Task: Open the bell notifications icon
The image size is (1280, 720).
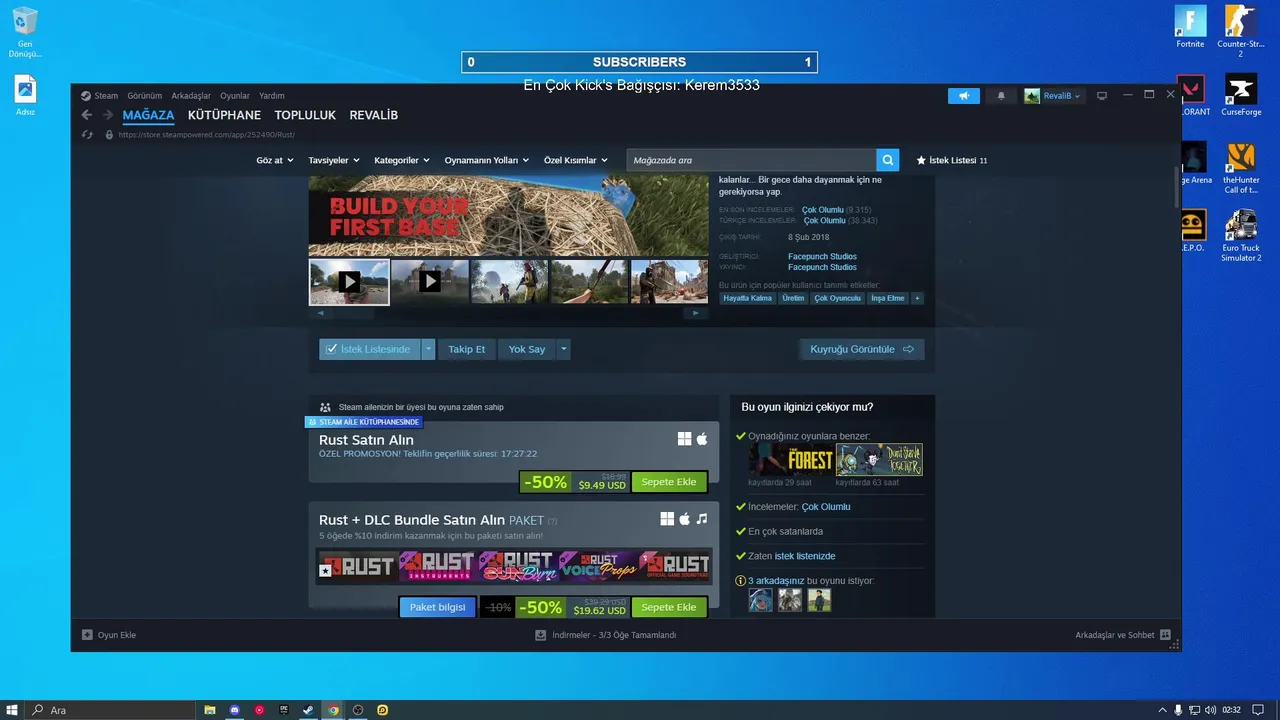Action: pos(1001,96)
